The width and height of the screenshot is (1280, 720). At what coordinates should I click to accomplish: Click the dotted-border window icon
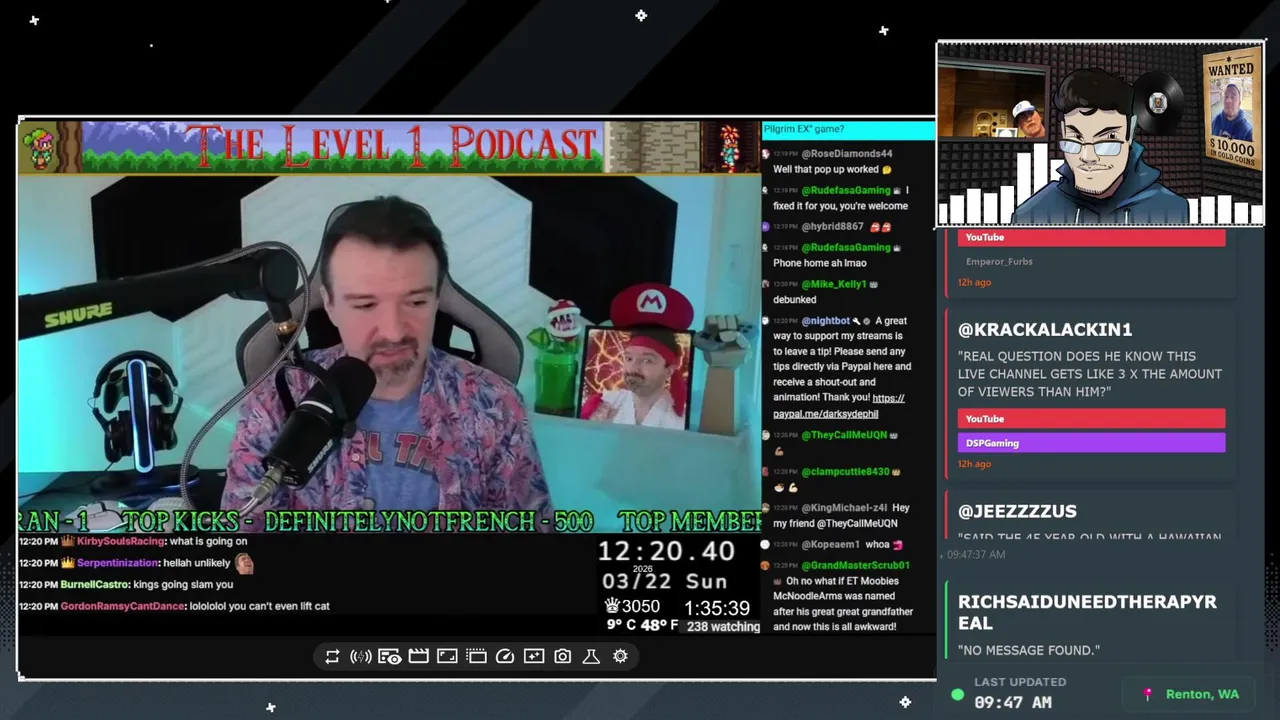(x=476, y=656)
